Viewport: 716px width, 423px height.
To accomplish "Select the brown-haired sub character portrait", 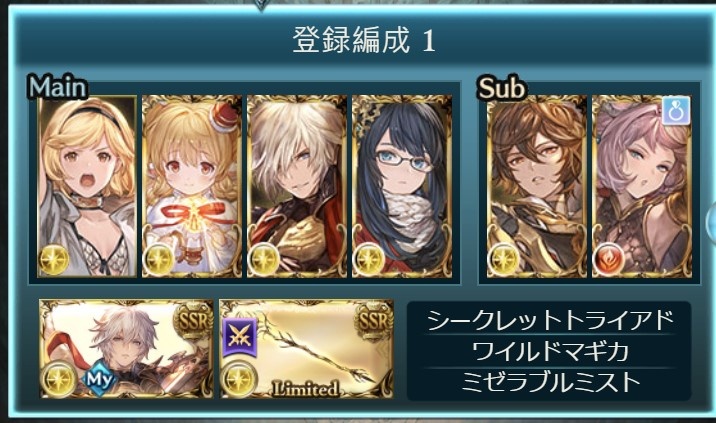I will 537,186.
